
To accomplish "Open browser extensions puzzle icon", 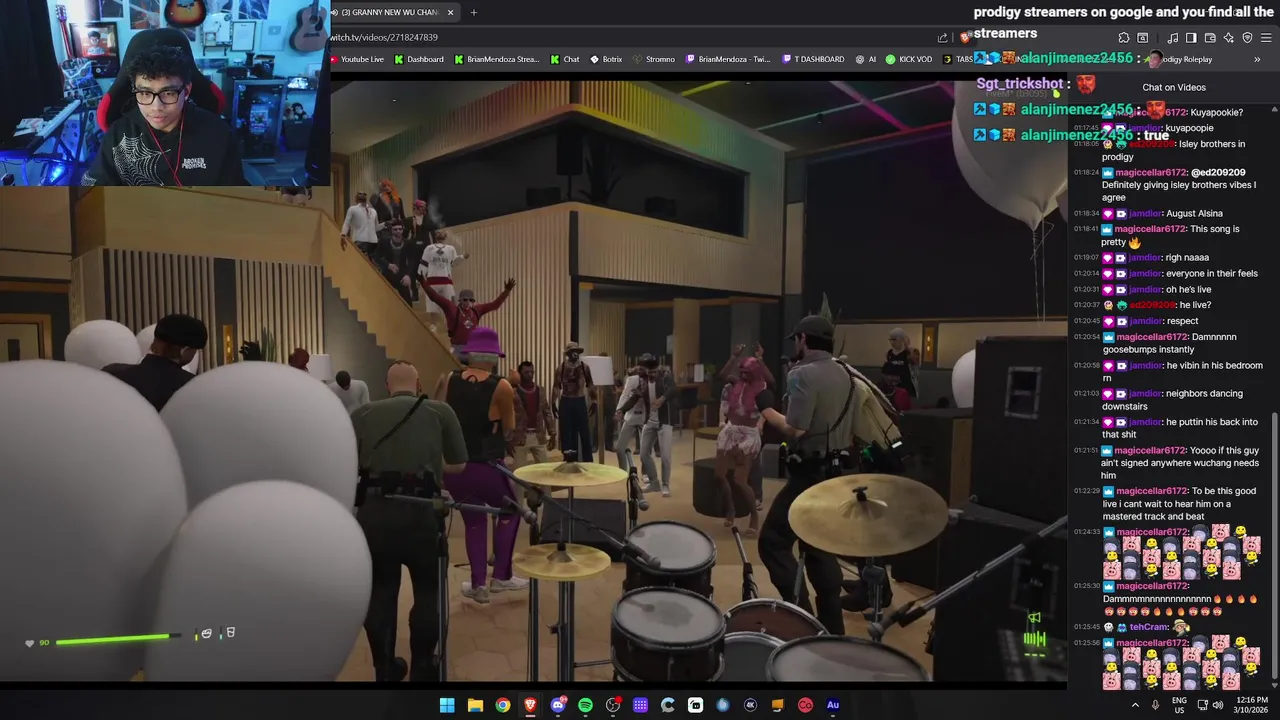I will (1124, 38).
